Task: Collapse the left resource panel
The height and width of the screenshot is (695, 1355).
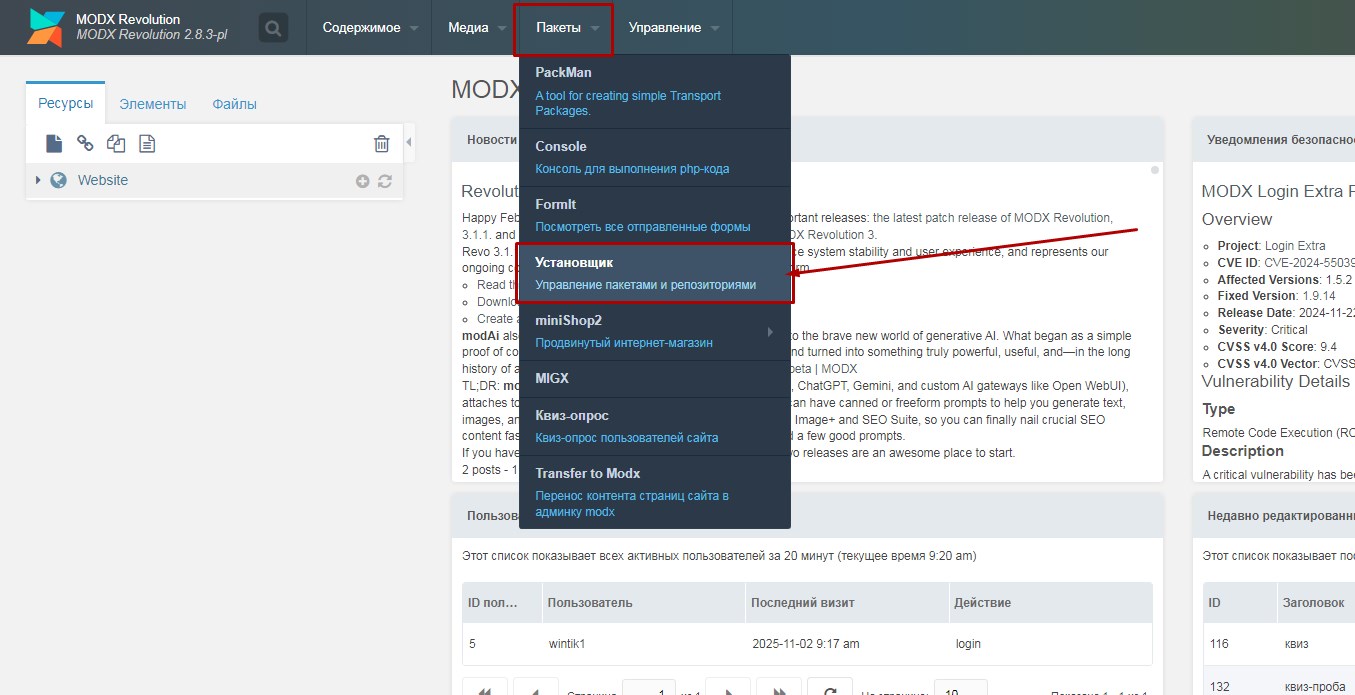Action: click(409, 143)
